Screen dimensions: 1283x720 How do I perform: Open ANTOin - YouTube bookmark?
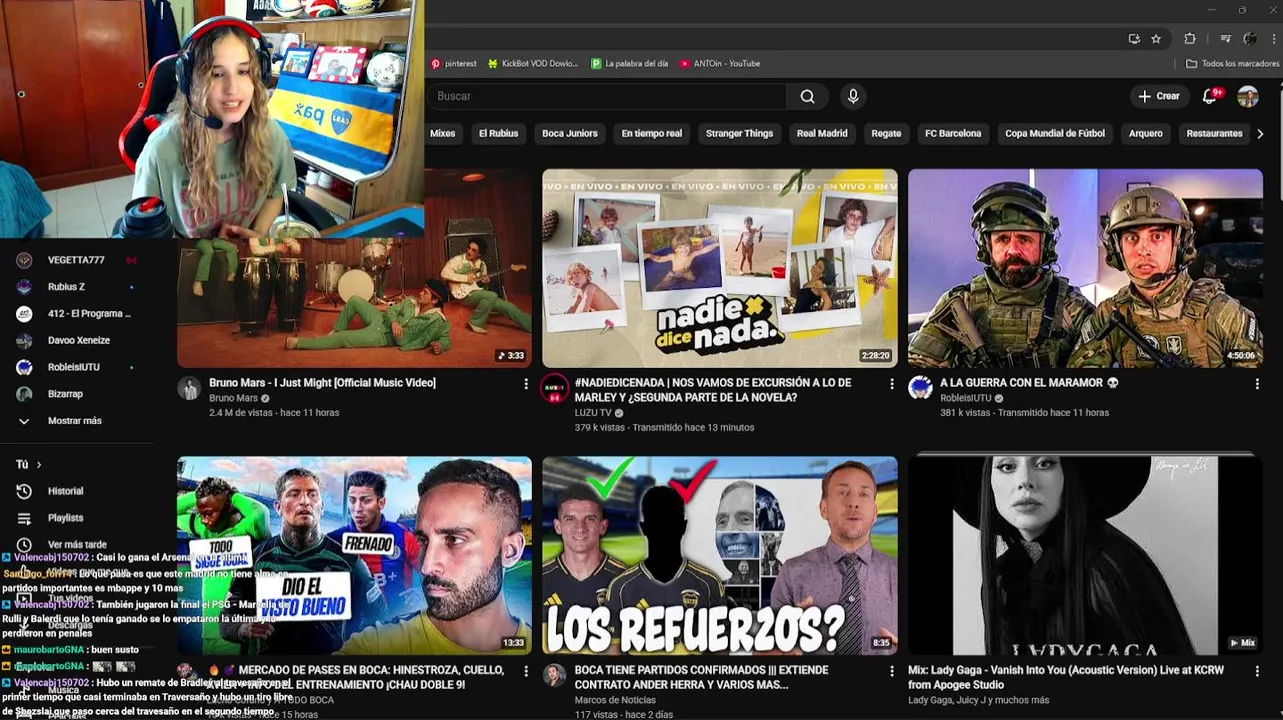(x=720, y=63)
